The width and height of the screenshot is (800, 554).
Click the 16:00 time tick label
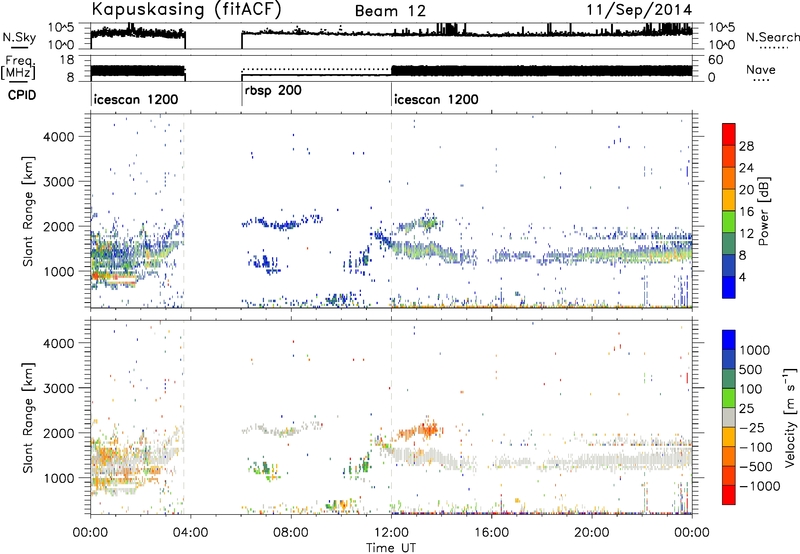491,532
